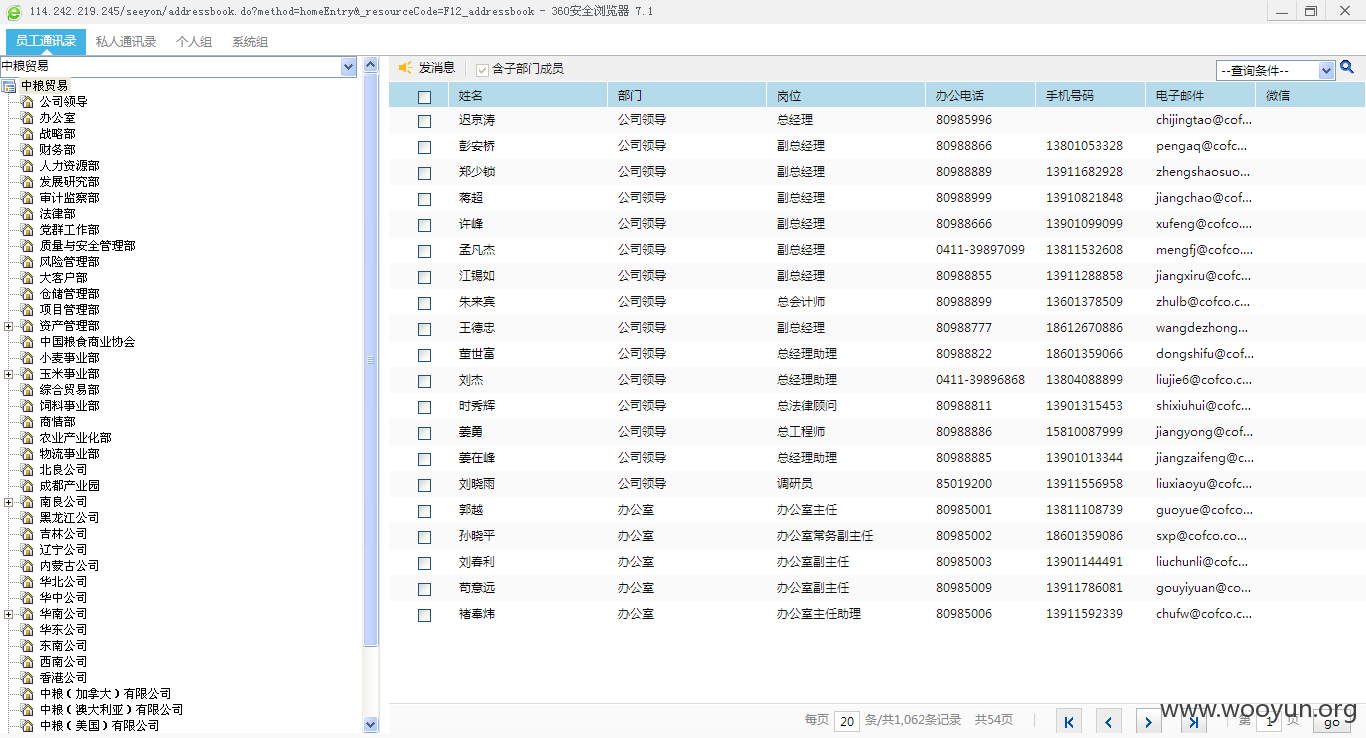Click the house icon beside 战略部
Screen dimensions: 1366x738
[x=27, y=134]
